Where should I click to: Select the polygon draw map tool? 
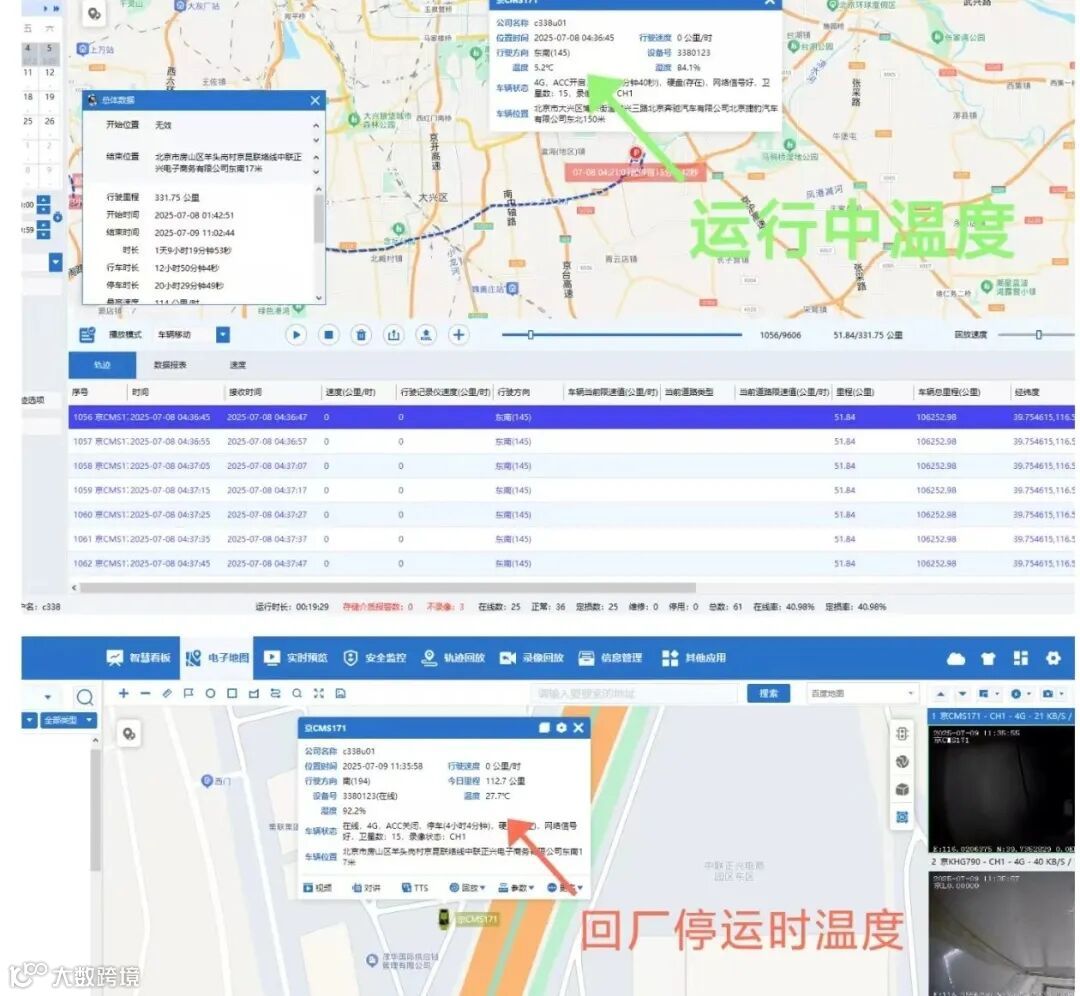pyautogui.click(x=253, y=694)
